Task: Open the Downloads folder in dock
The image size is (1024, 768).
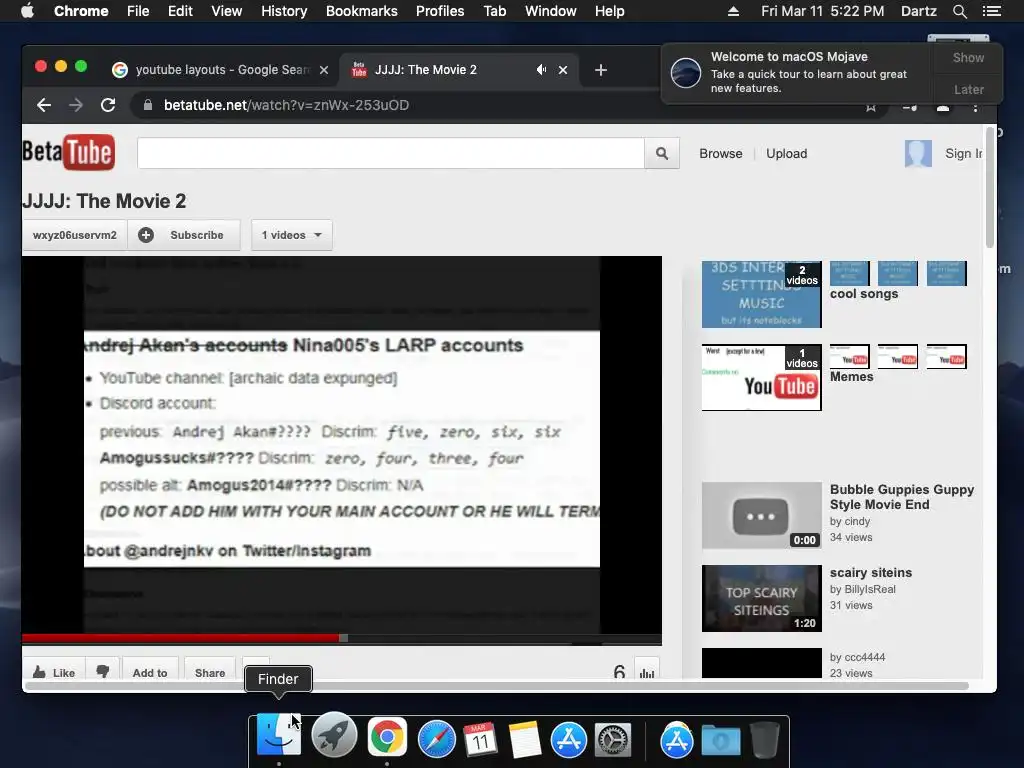Action: [x=720, y=739]
